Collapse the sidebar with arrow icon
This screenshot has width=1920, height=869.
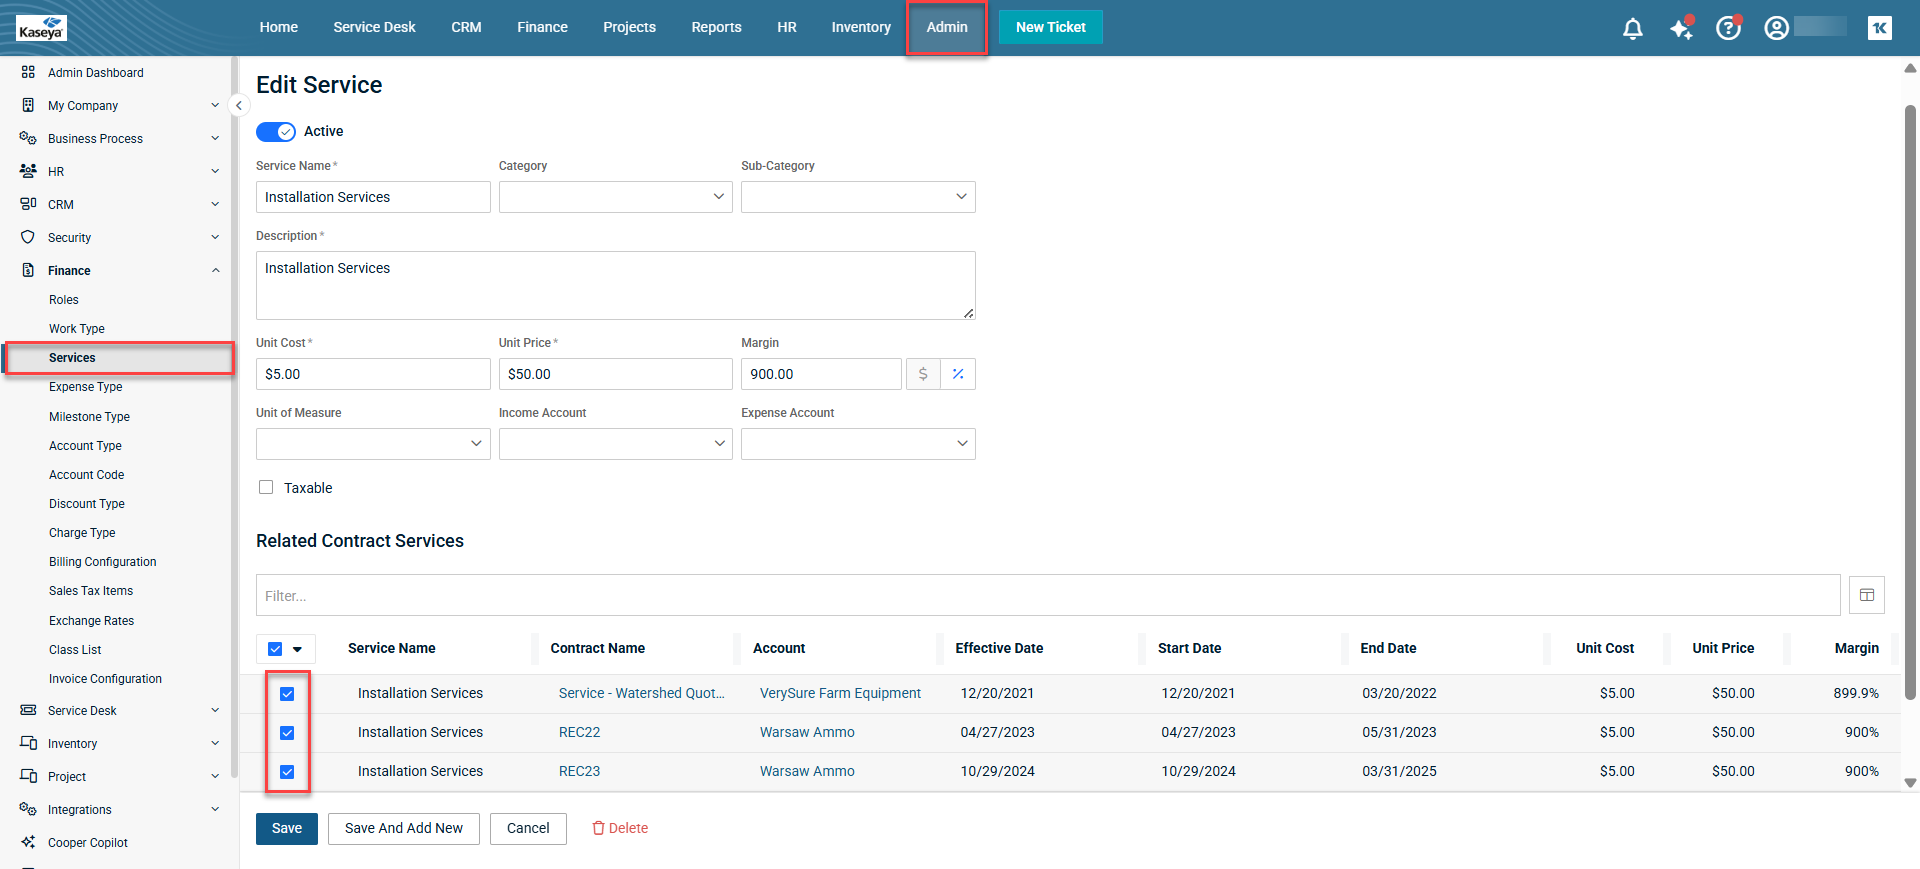[239, 105]
